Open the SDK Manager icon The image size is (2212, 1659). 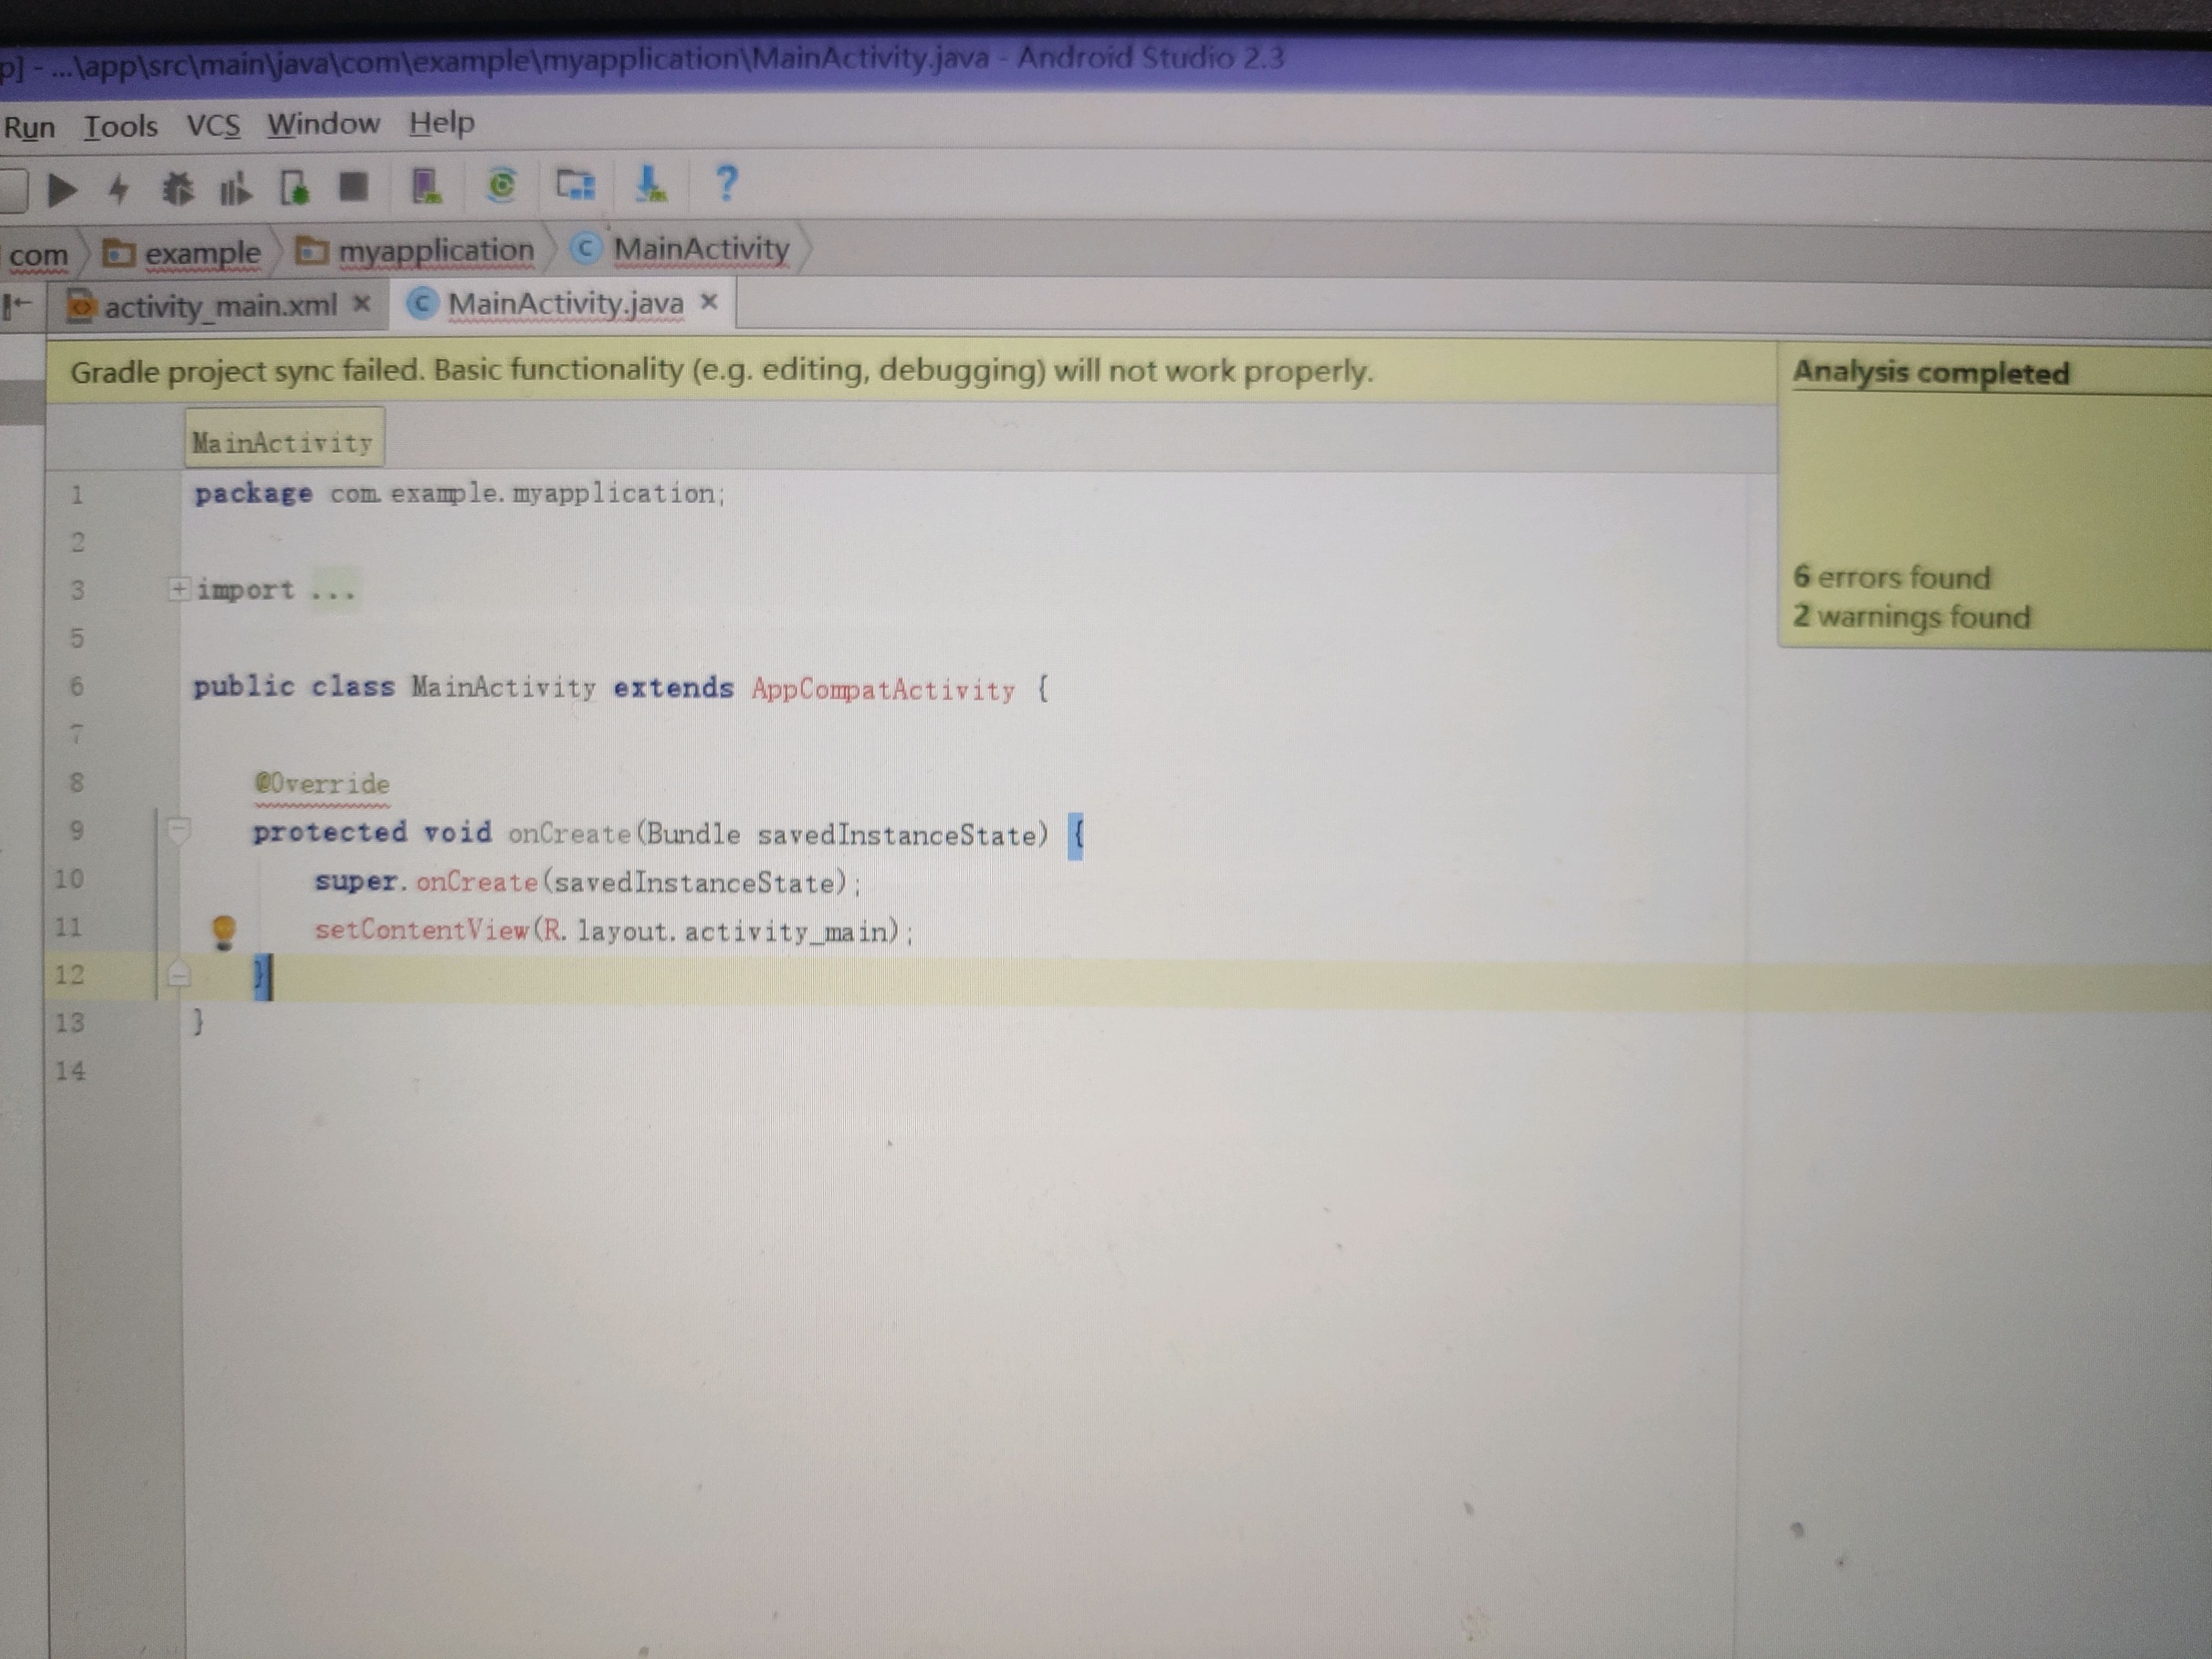pos(651,184)
